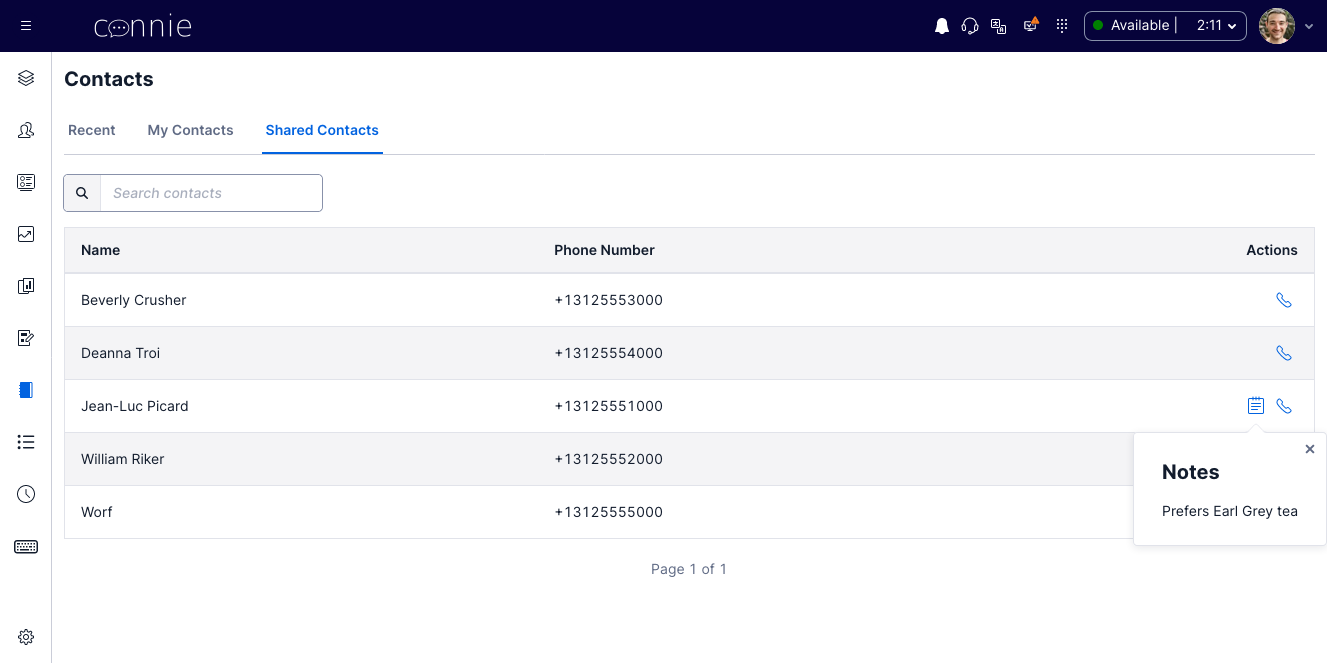Select the blue contacts book sidebar icon
Viewport: 1327px width, 663px height.
[x=26, y=390]
